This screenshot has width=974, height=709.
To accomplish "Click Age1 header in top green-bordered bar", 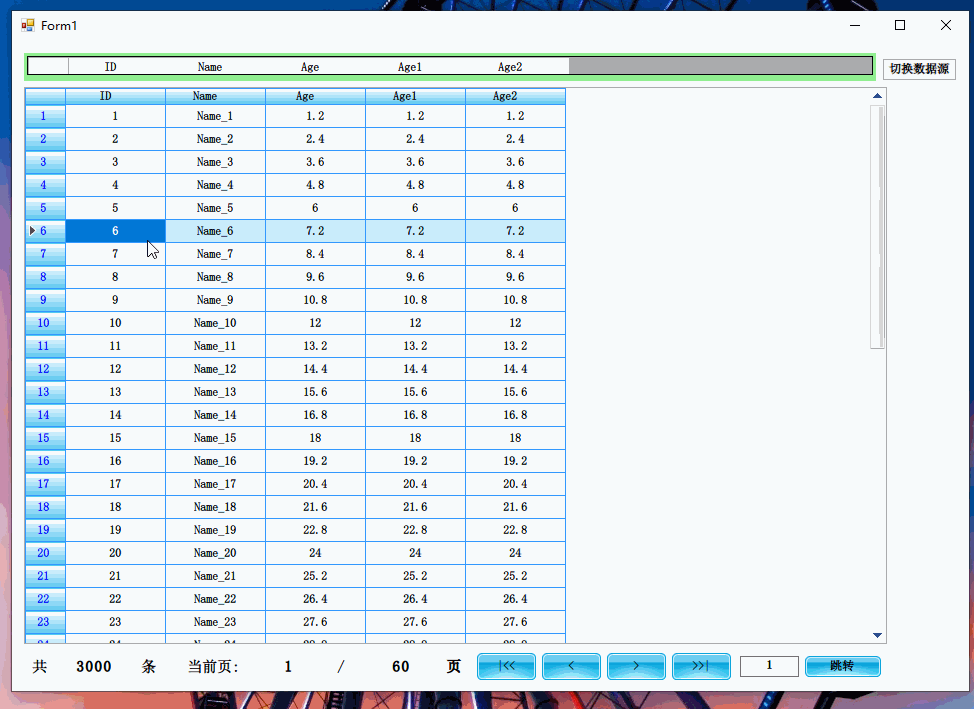I will coord(410,66).
